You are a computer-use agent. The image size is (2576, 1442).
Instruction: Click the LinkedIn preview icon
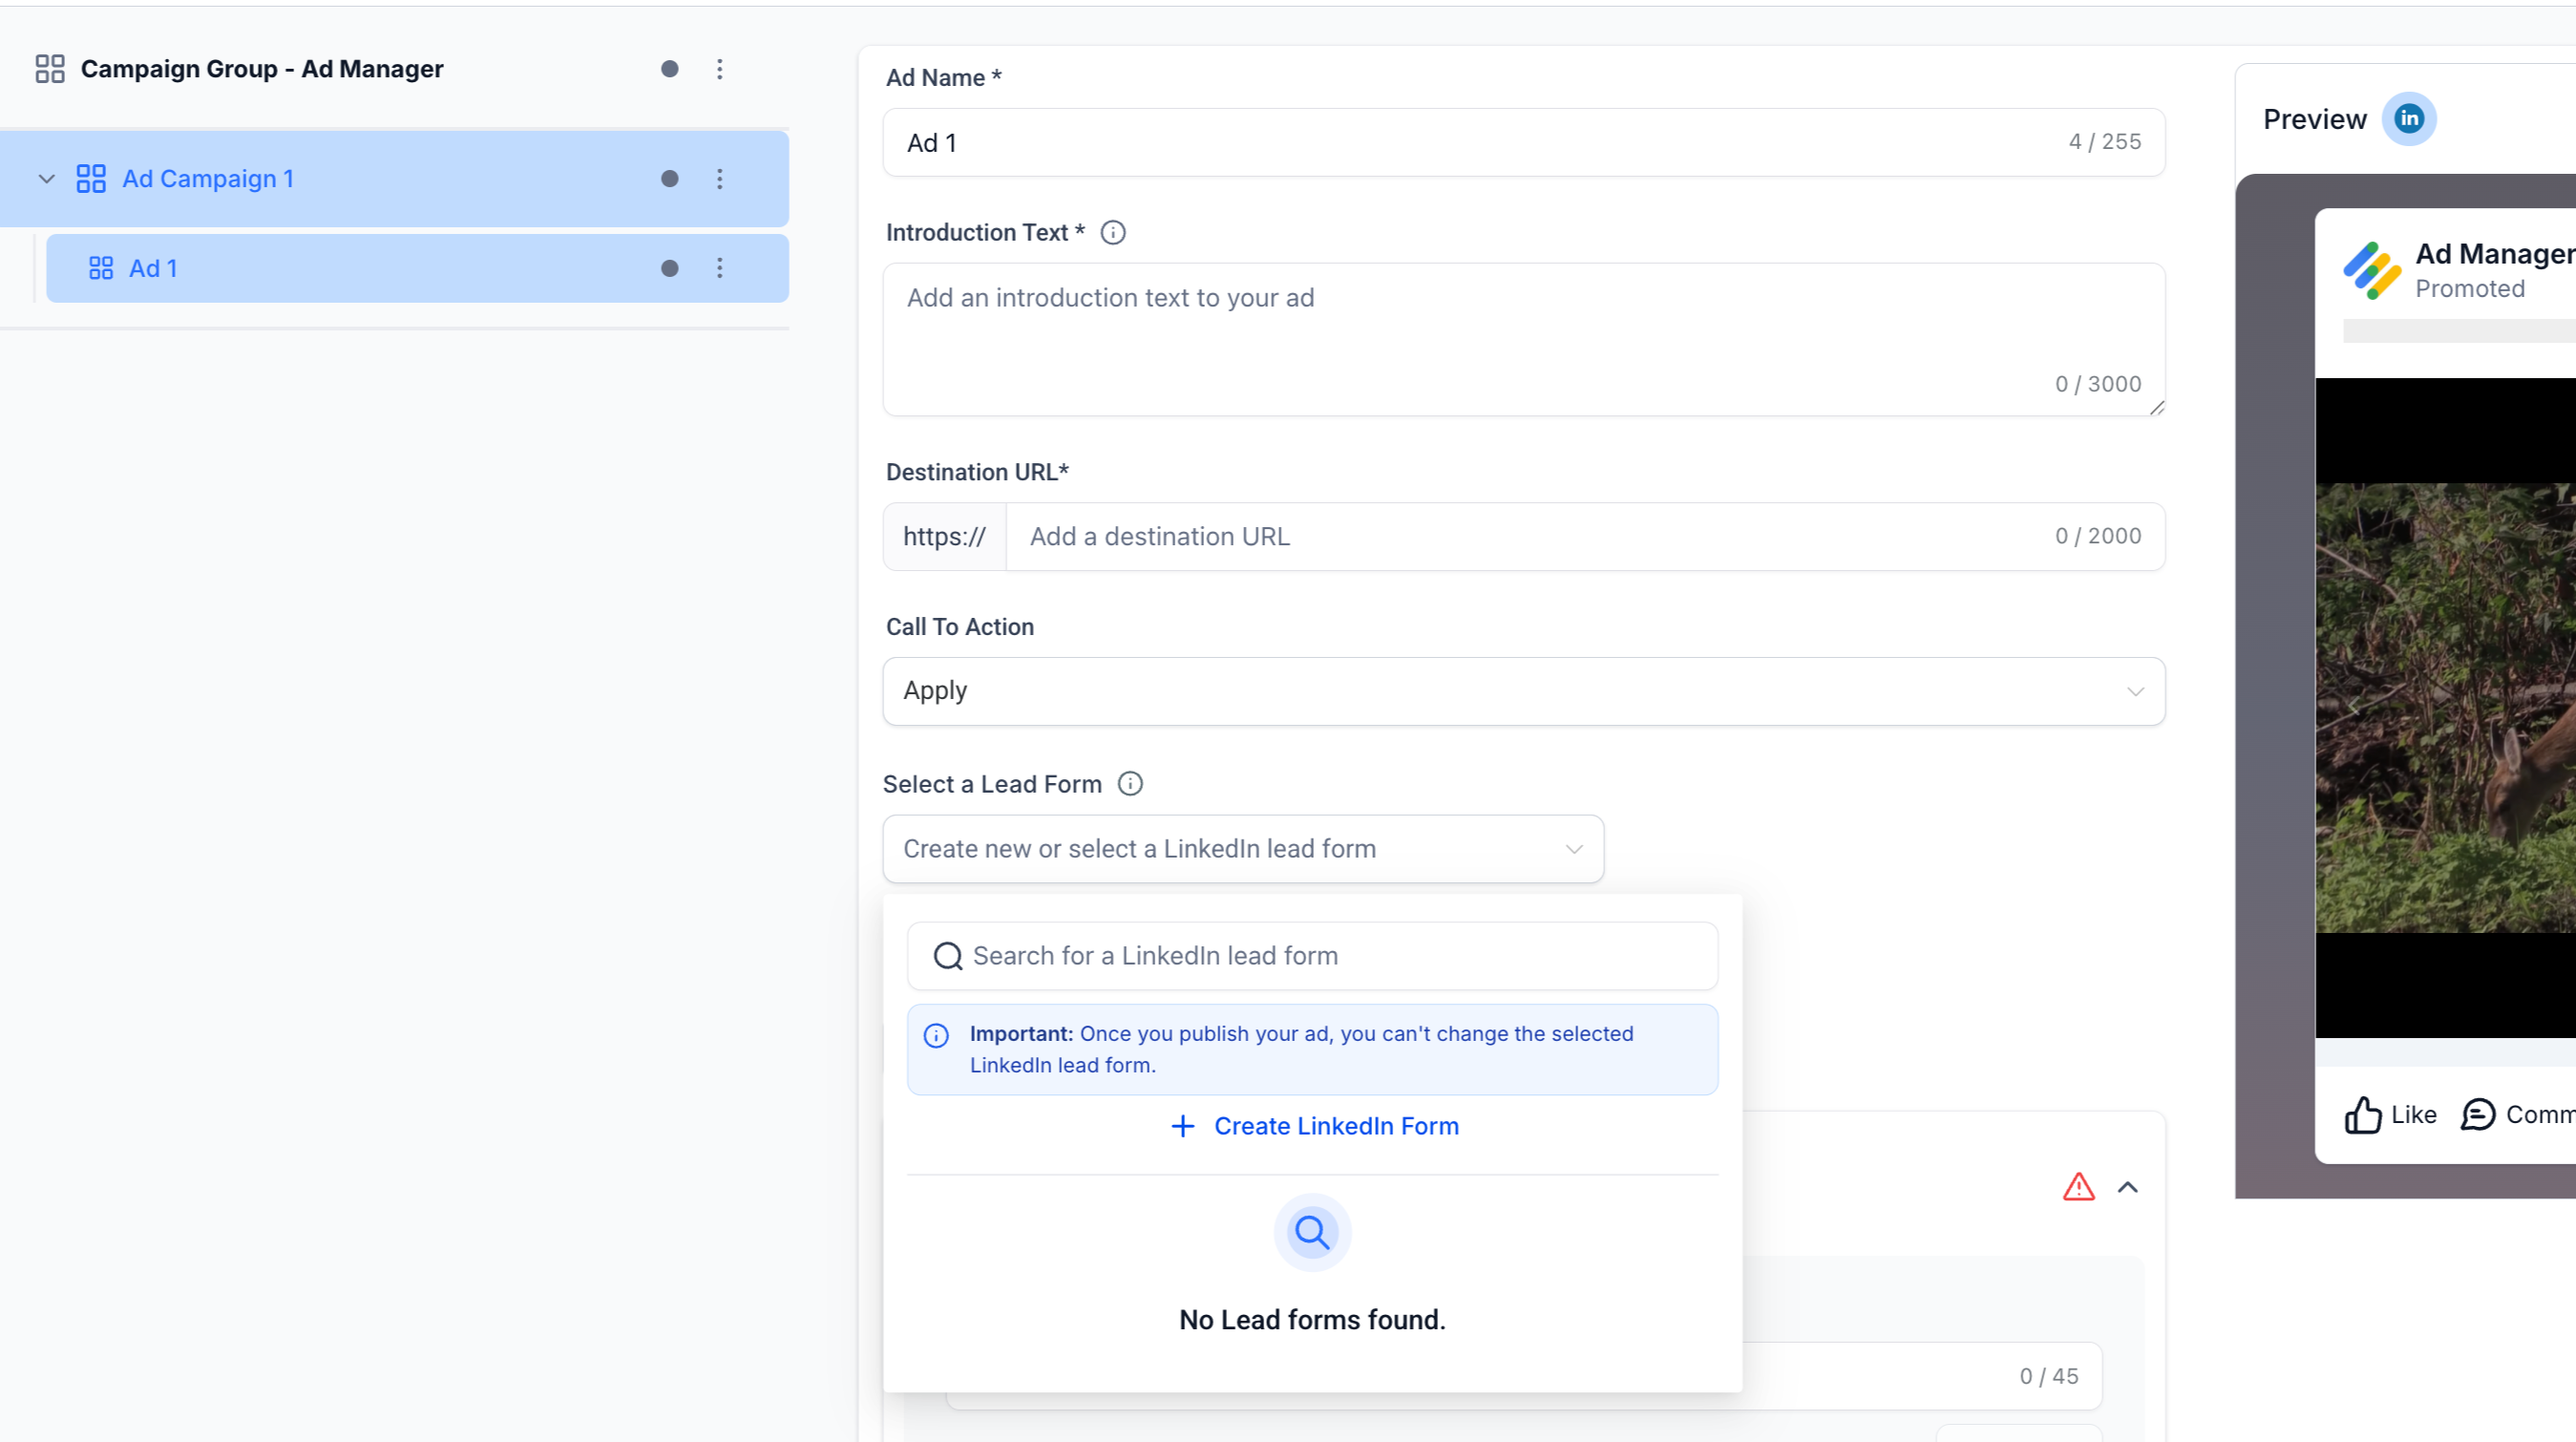click(2408, 119)
